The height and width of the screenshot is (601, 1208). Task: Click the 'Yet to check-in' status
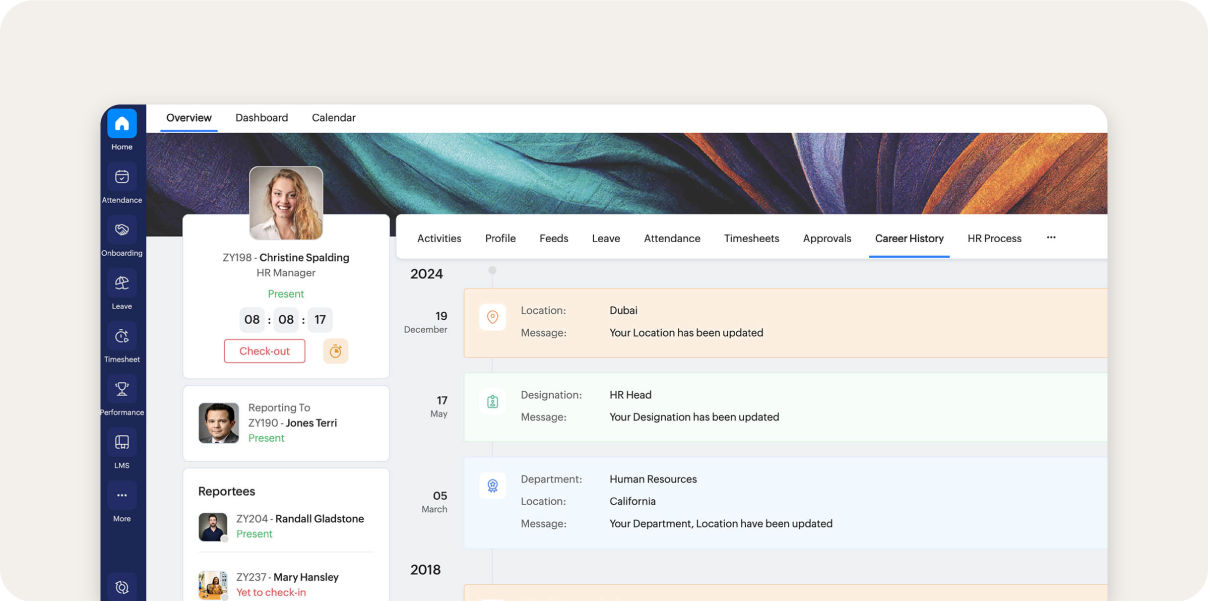pyautogui.click(x=271, y=593)
